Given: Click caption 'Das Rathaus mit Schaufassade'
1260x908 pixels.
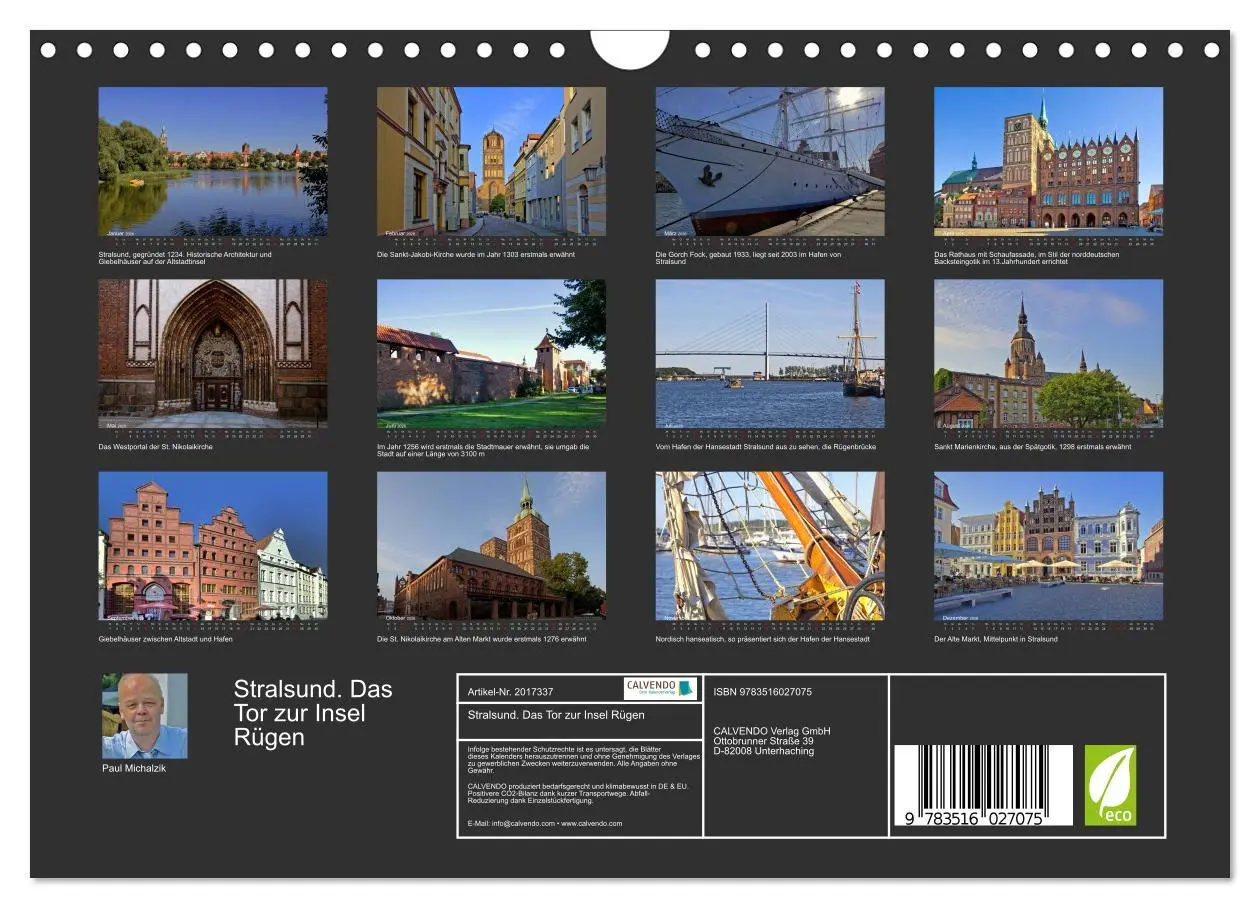Looking at the screenshot, I should (x=1027, y=258).
